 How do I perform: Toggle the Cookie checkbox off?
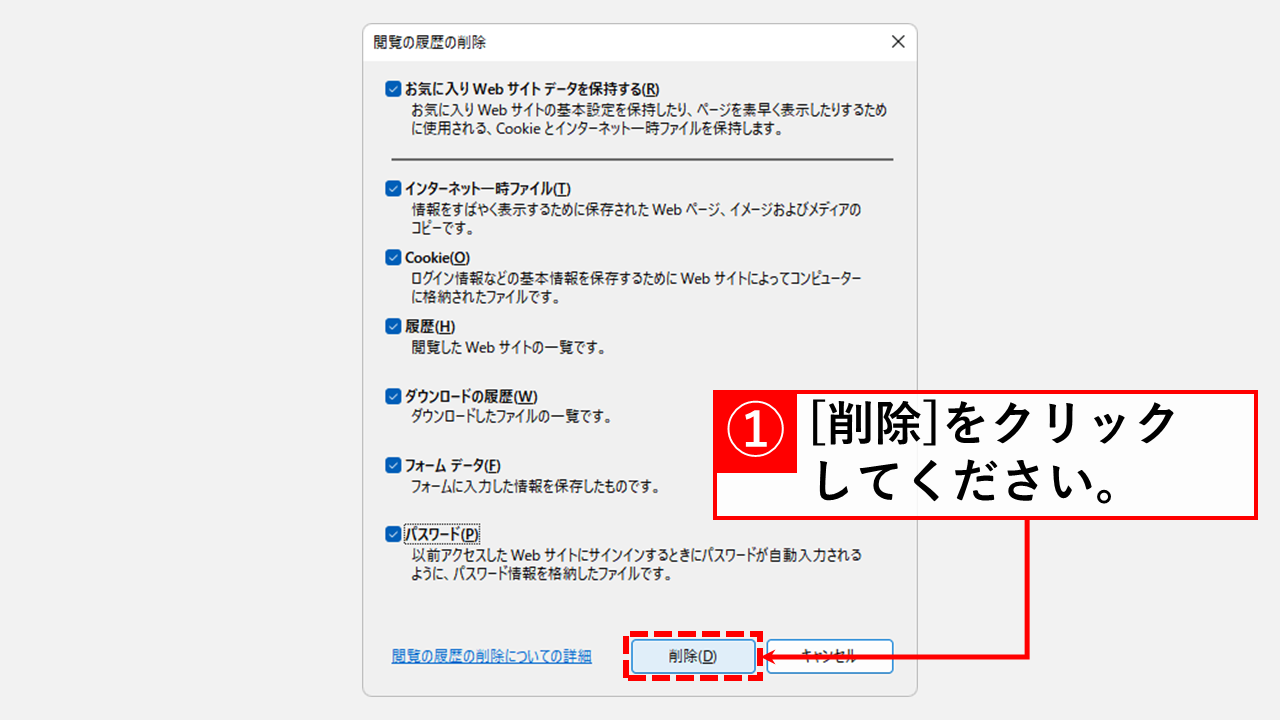[x=391, y=257]
